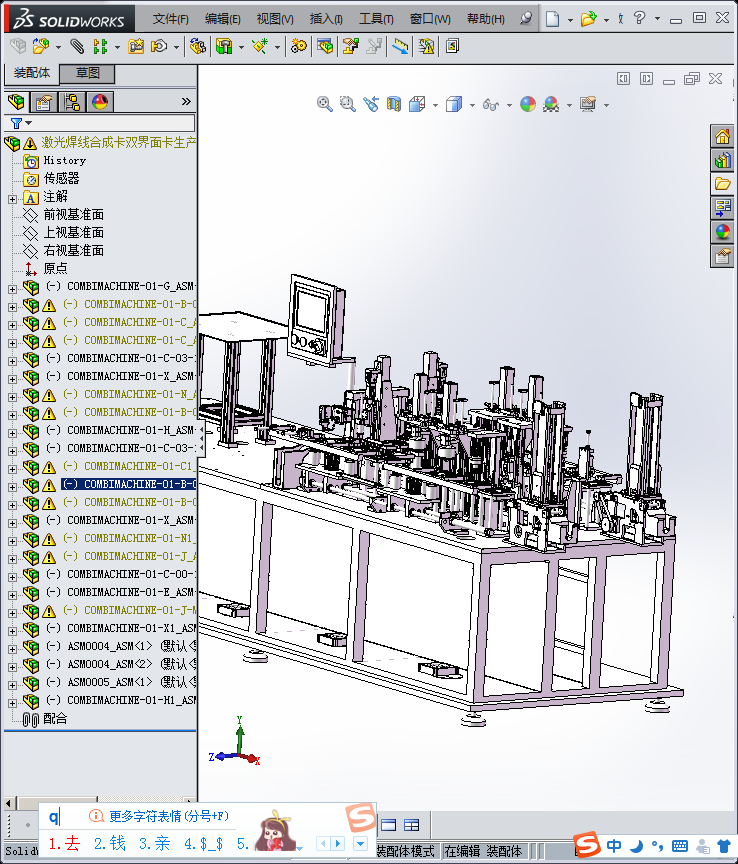
Task: Select the 前视基准面 plane
Action: (73, 214)
